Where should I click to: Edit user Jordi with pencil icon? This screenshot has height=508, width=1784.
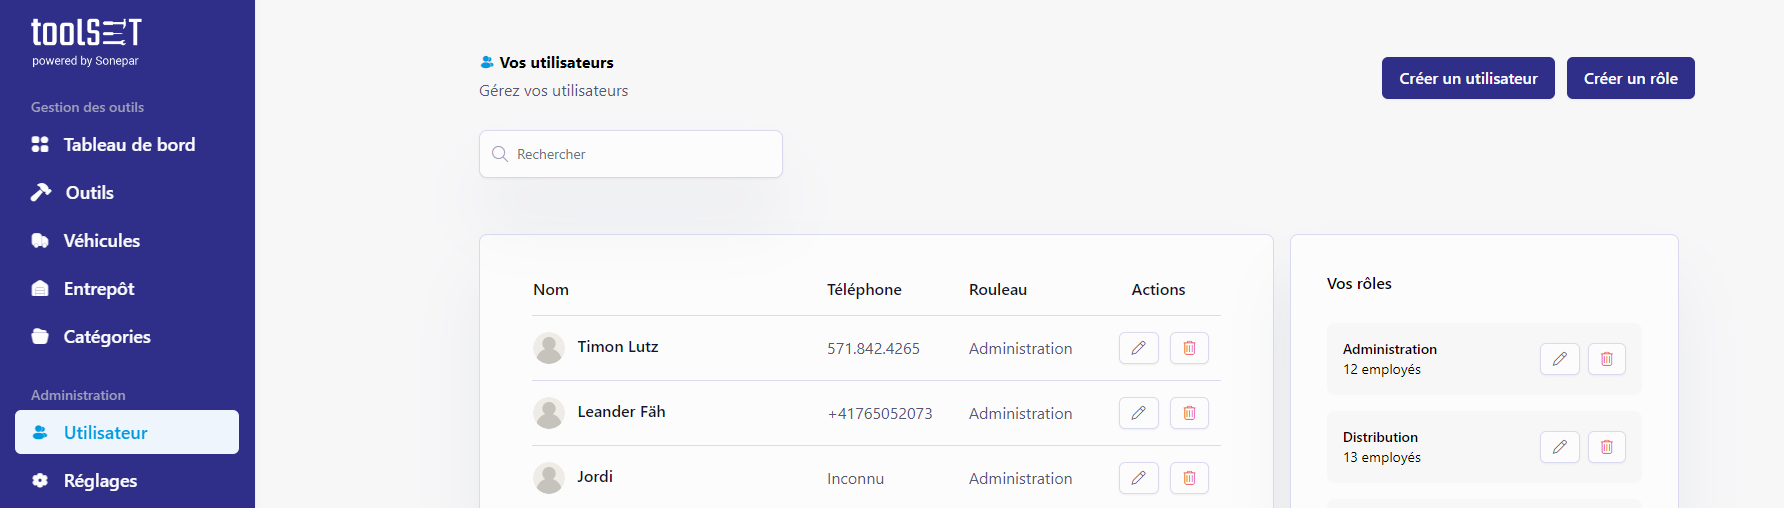(x=1138, y=478)
